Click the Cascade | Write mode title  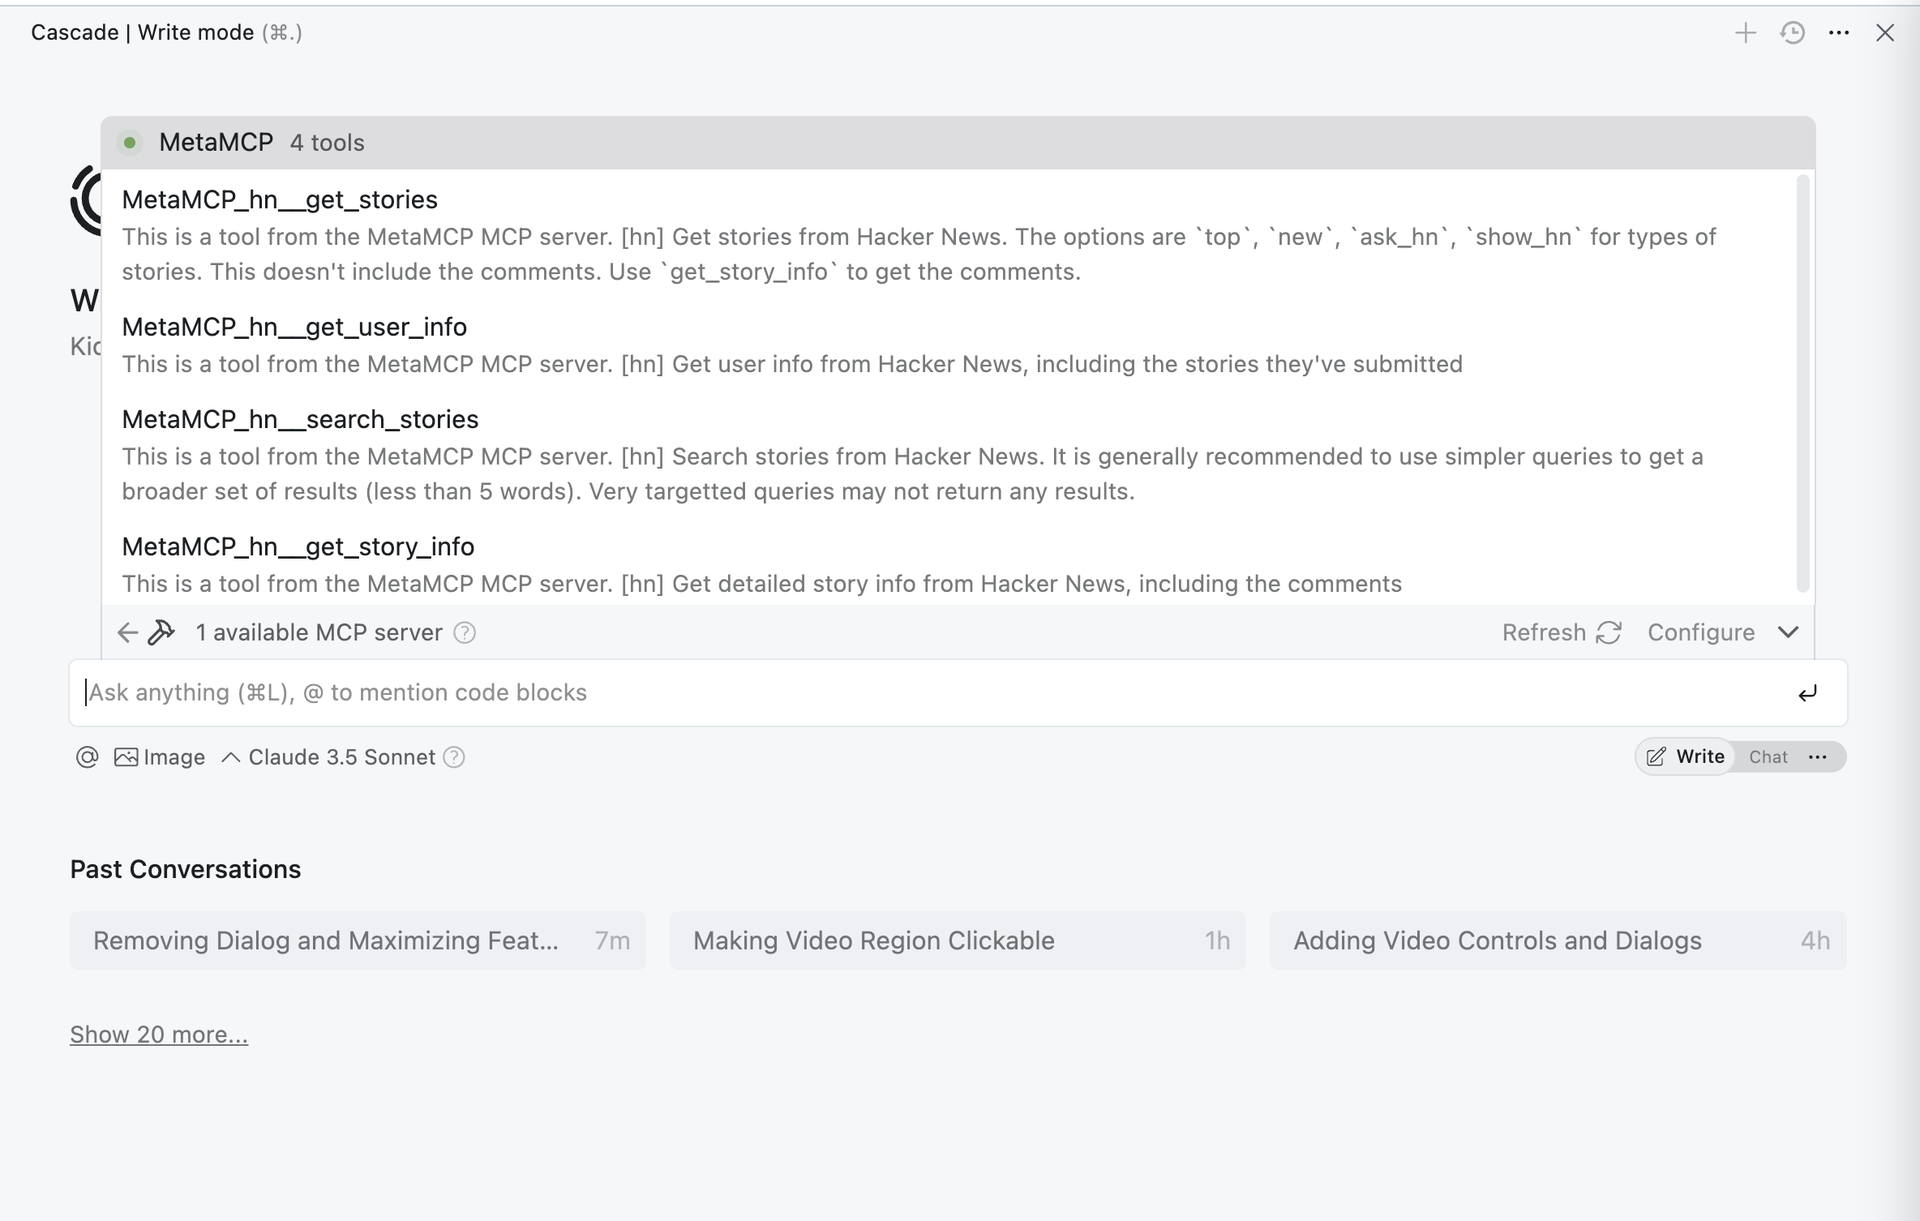(x=143, y=33)
